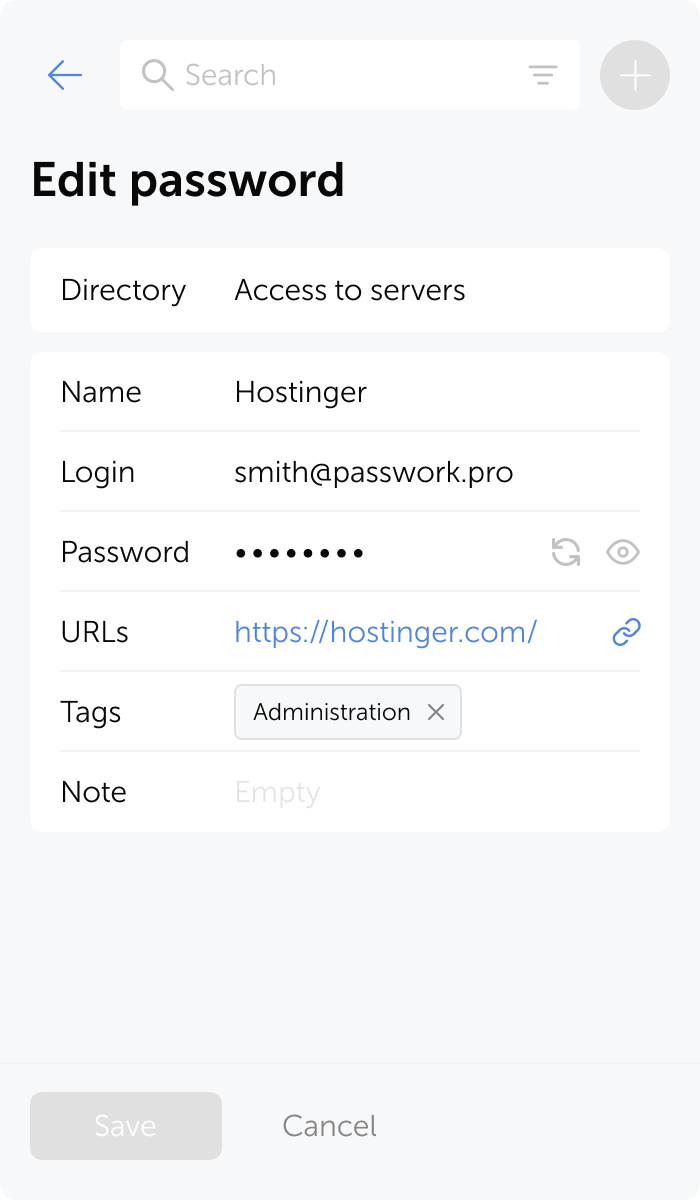Click the Cancel button
Viewport: 700px width, 1200px height.
[x=329, y=1126]
